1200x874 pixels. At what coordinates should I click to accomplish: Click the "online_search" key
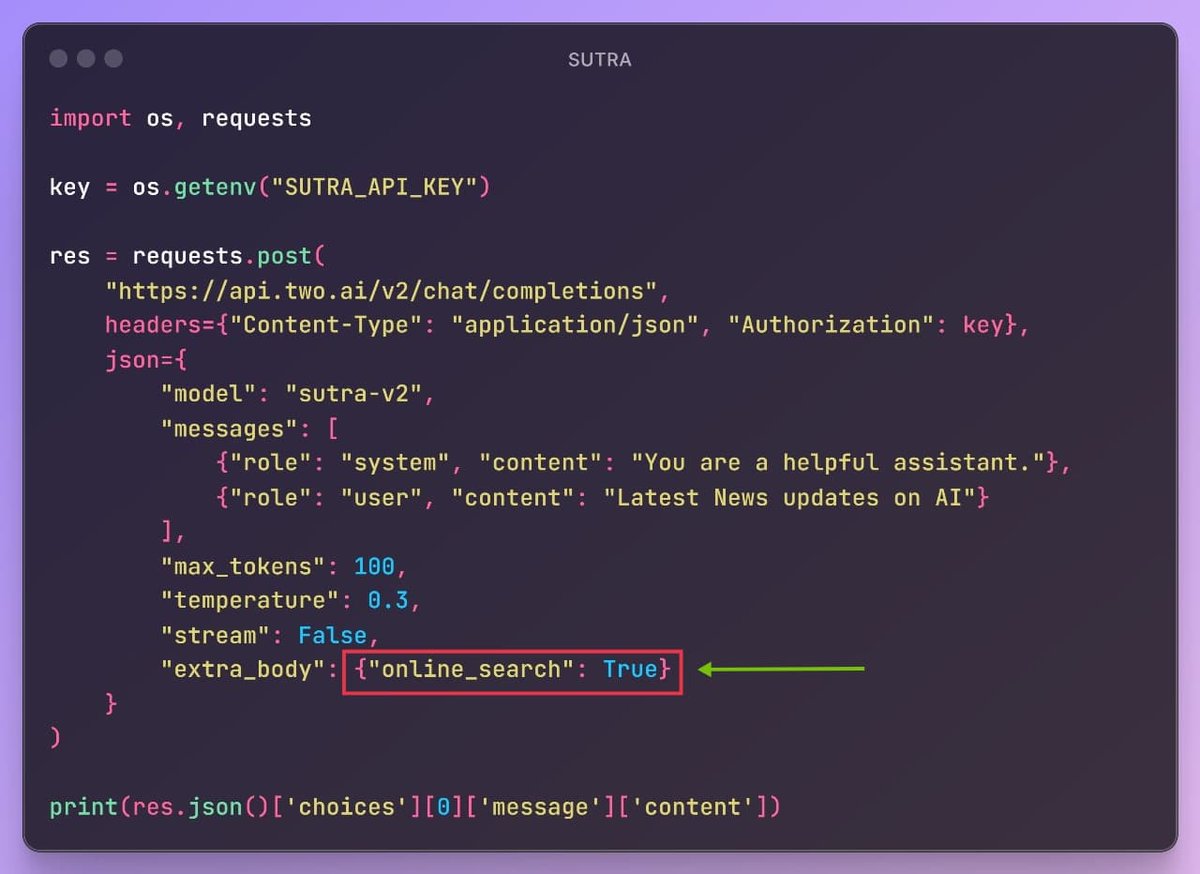470,669
